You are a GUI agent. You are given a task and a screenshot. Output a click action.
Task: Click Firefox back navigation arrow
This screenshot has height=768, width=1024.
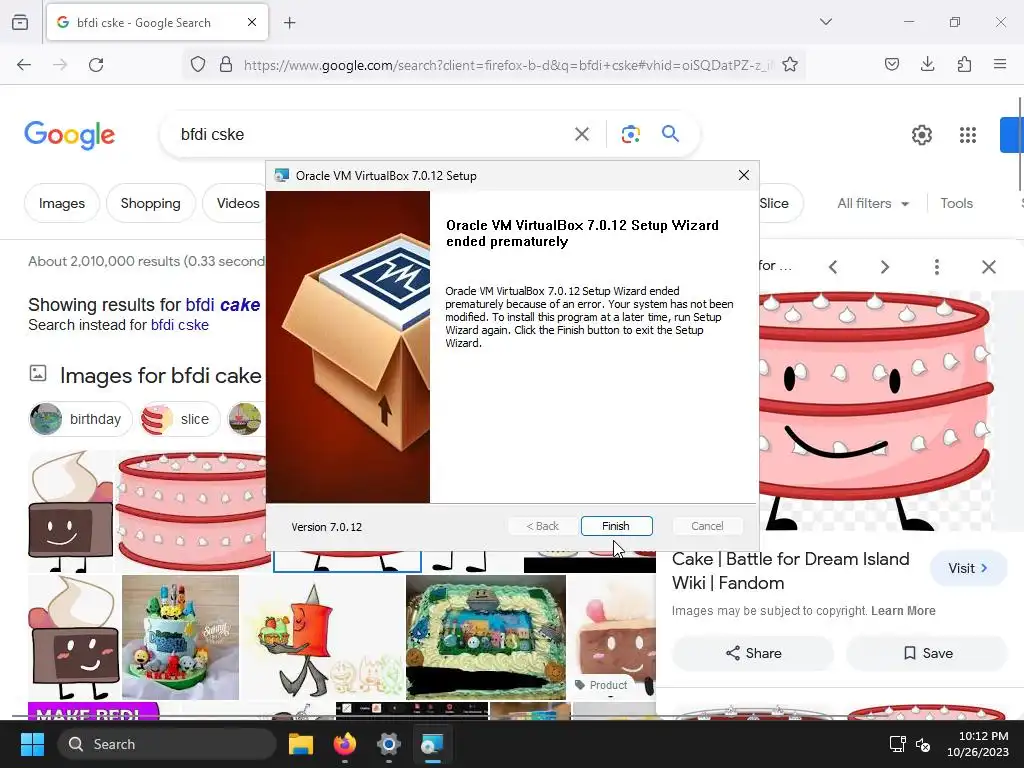(24, 65)
